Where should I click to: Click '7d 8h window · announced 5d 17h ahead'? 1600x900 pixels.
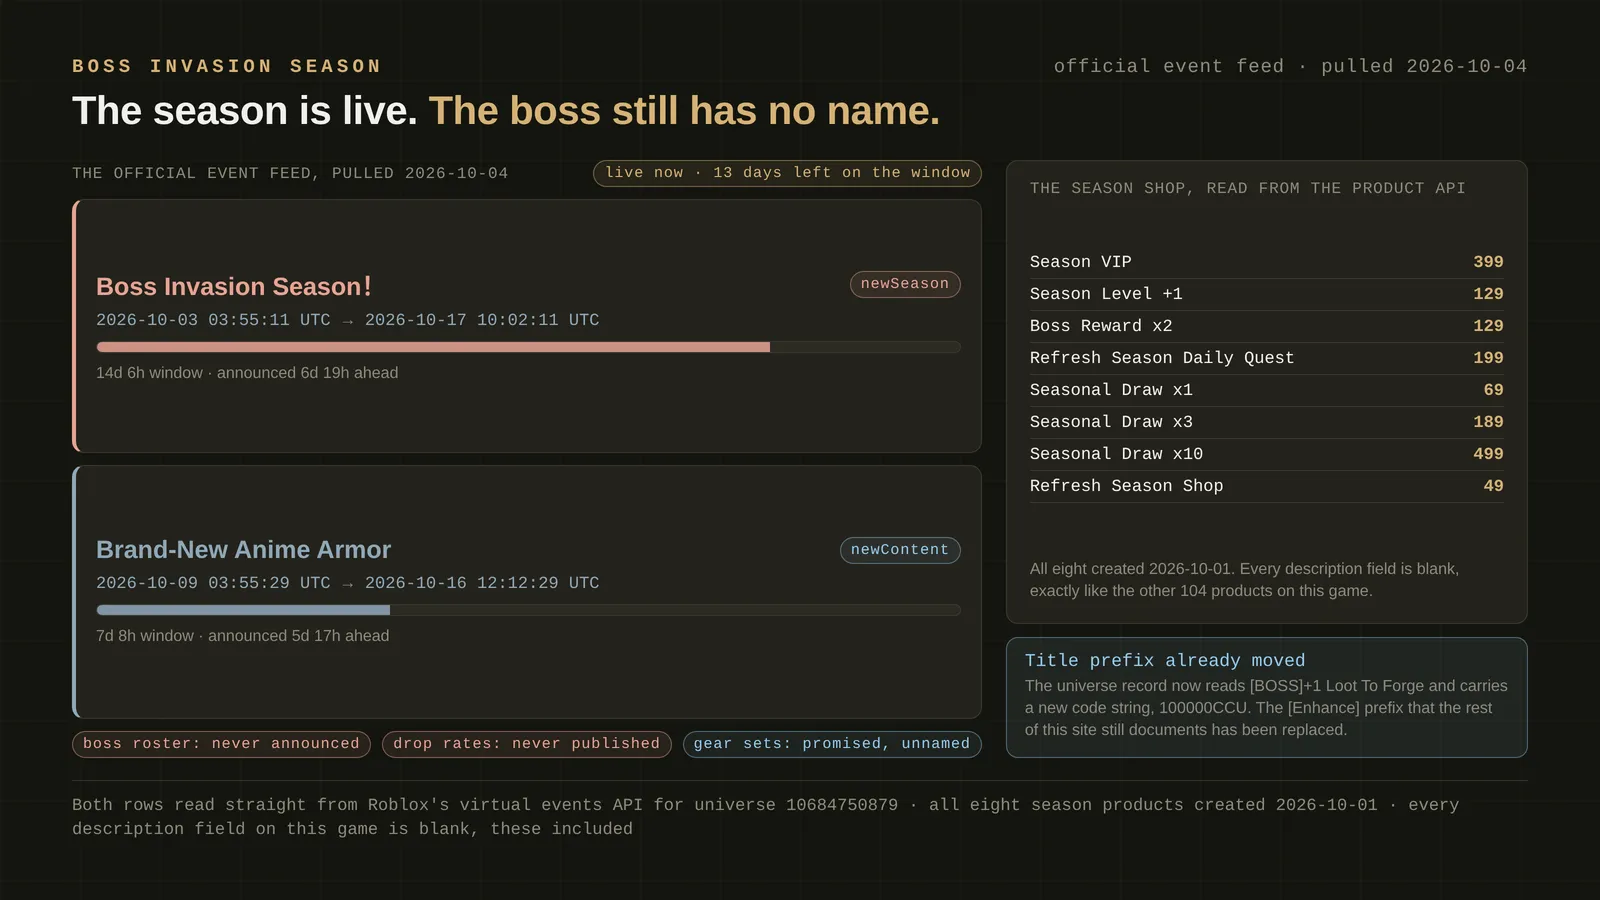(x=243, y=636)
